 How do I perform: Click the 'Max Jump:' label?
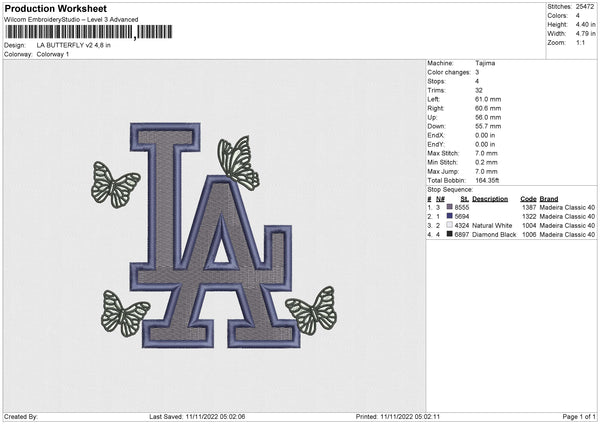[443, 171]
